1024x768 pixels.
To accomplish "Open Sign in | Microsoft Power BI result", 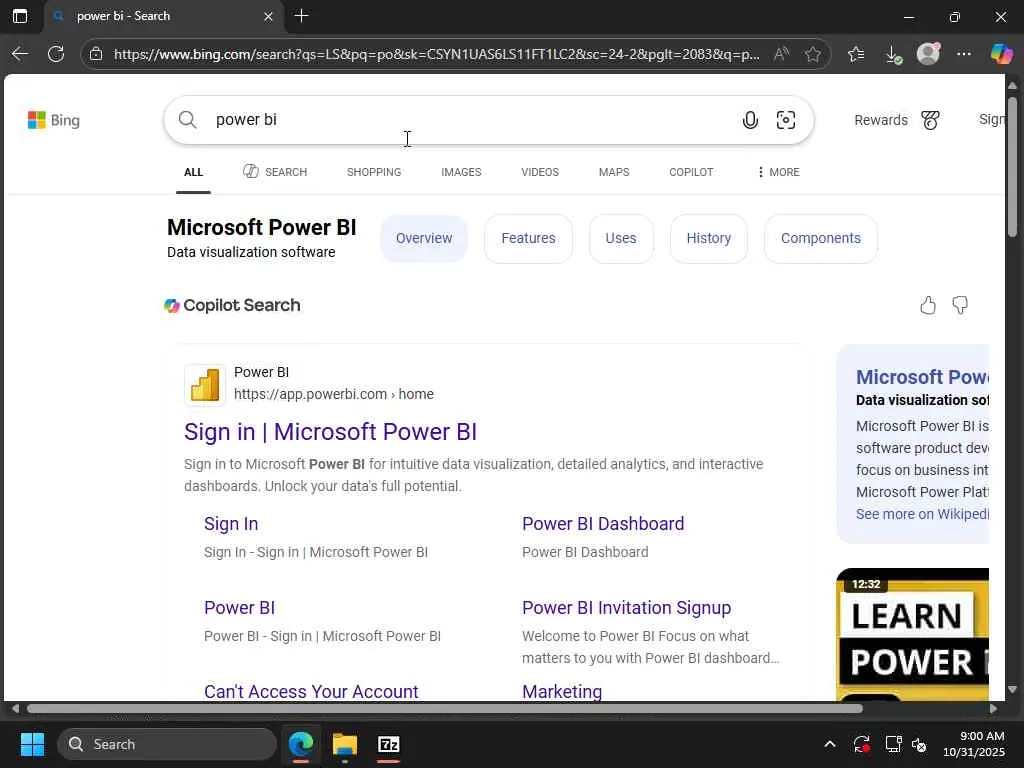I will point(330,432).
